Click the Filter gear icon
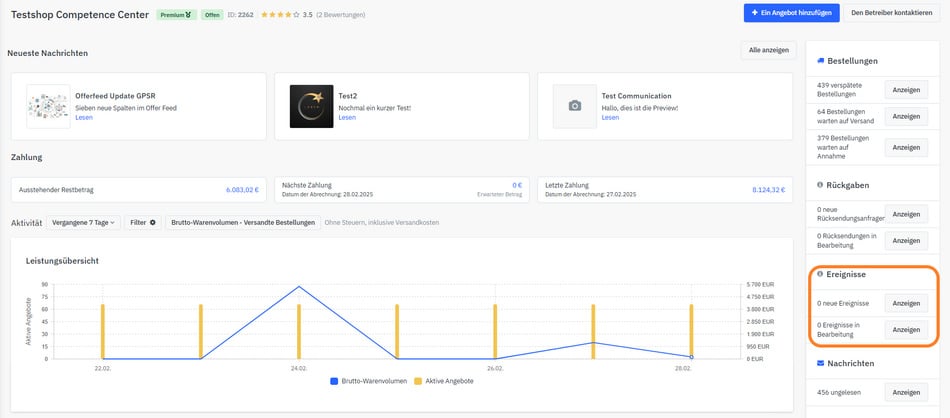The height and width of the screenshot is (418, 950). (153, 222)
